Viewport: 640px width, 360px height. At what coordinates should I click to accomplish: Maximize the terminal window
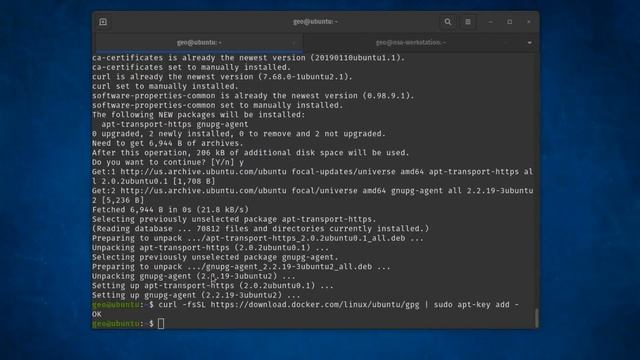coord(509,22)
